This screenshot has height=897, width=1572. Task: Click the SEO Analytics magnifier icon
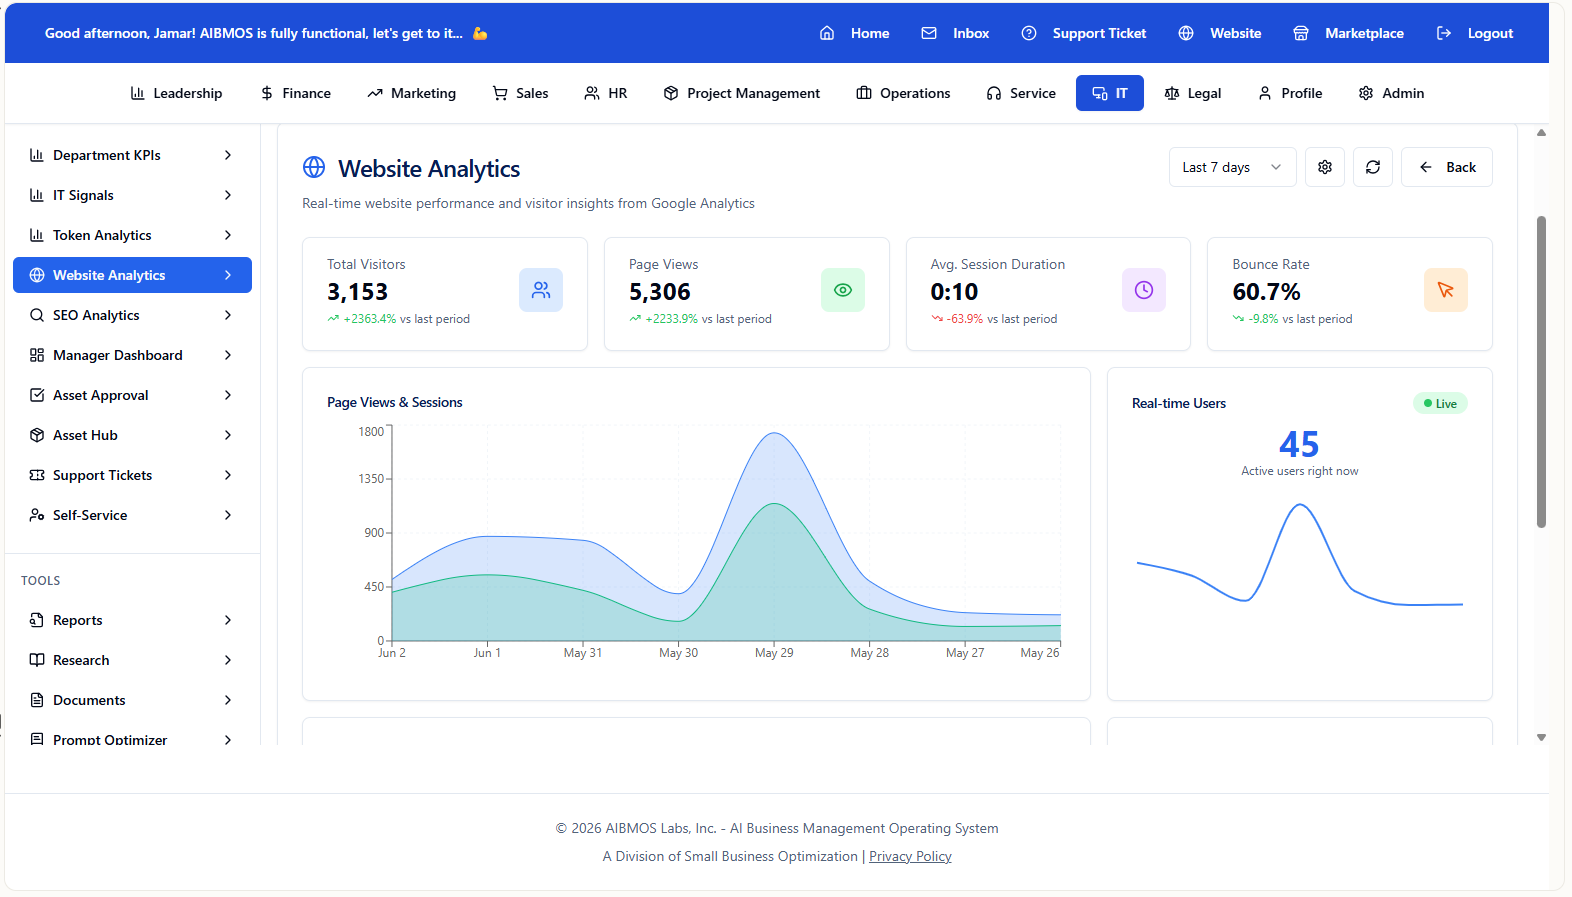37,315
